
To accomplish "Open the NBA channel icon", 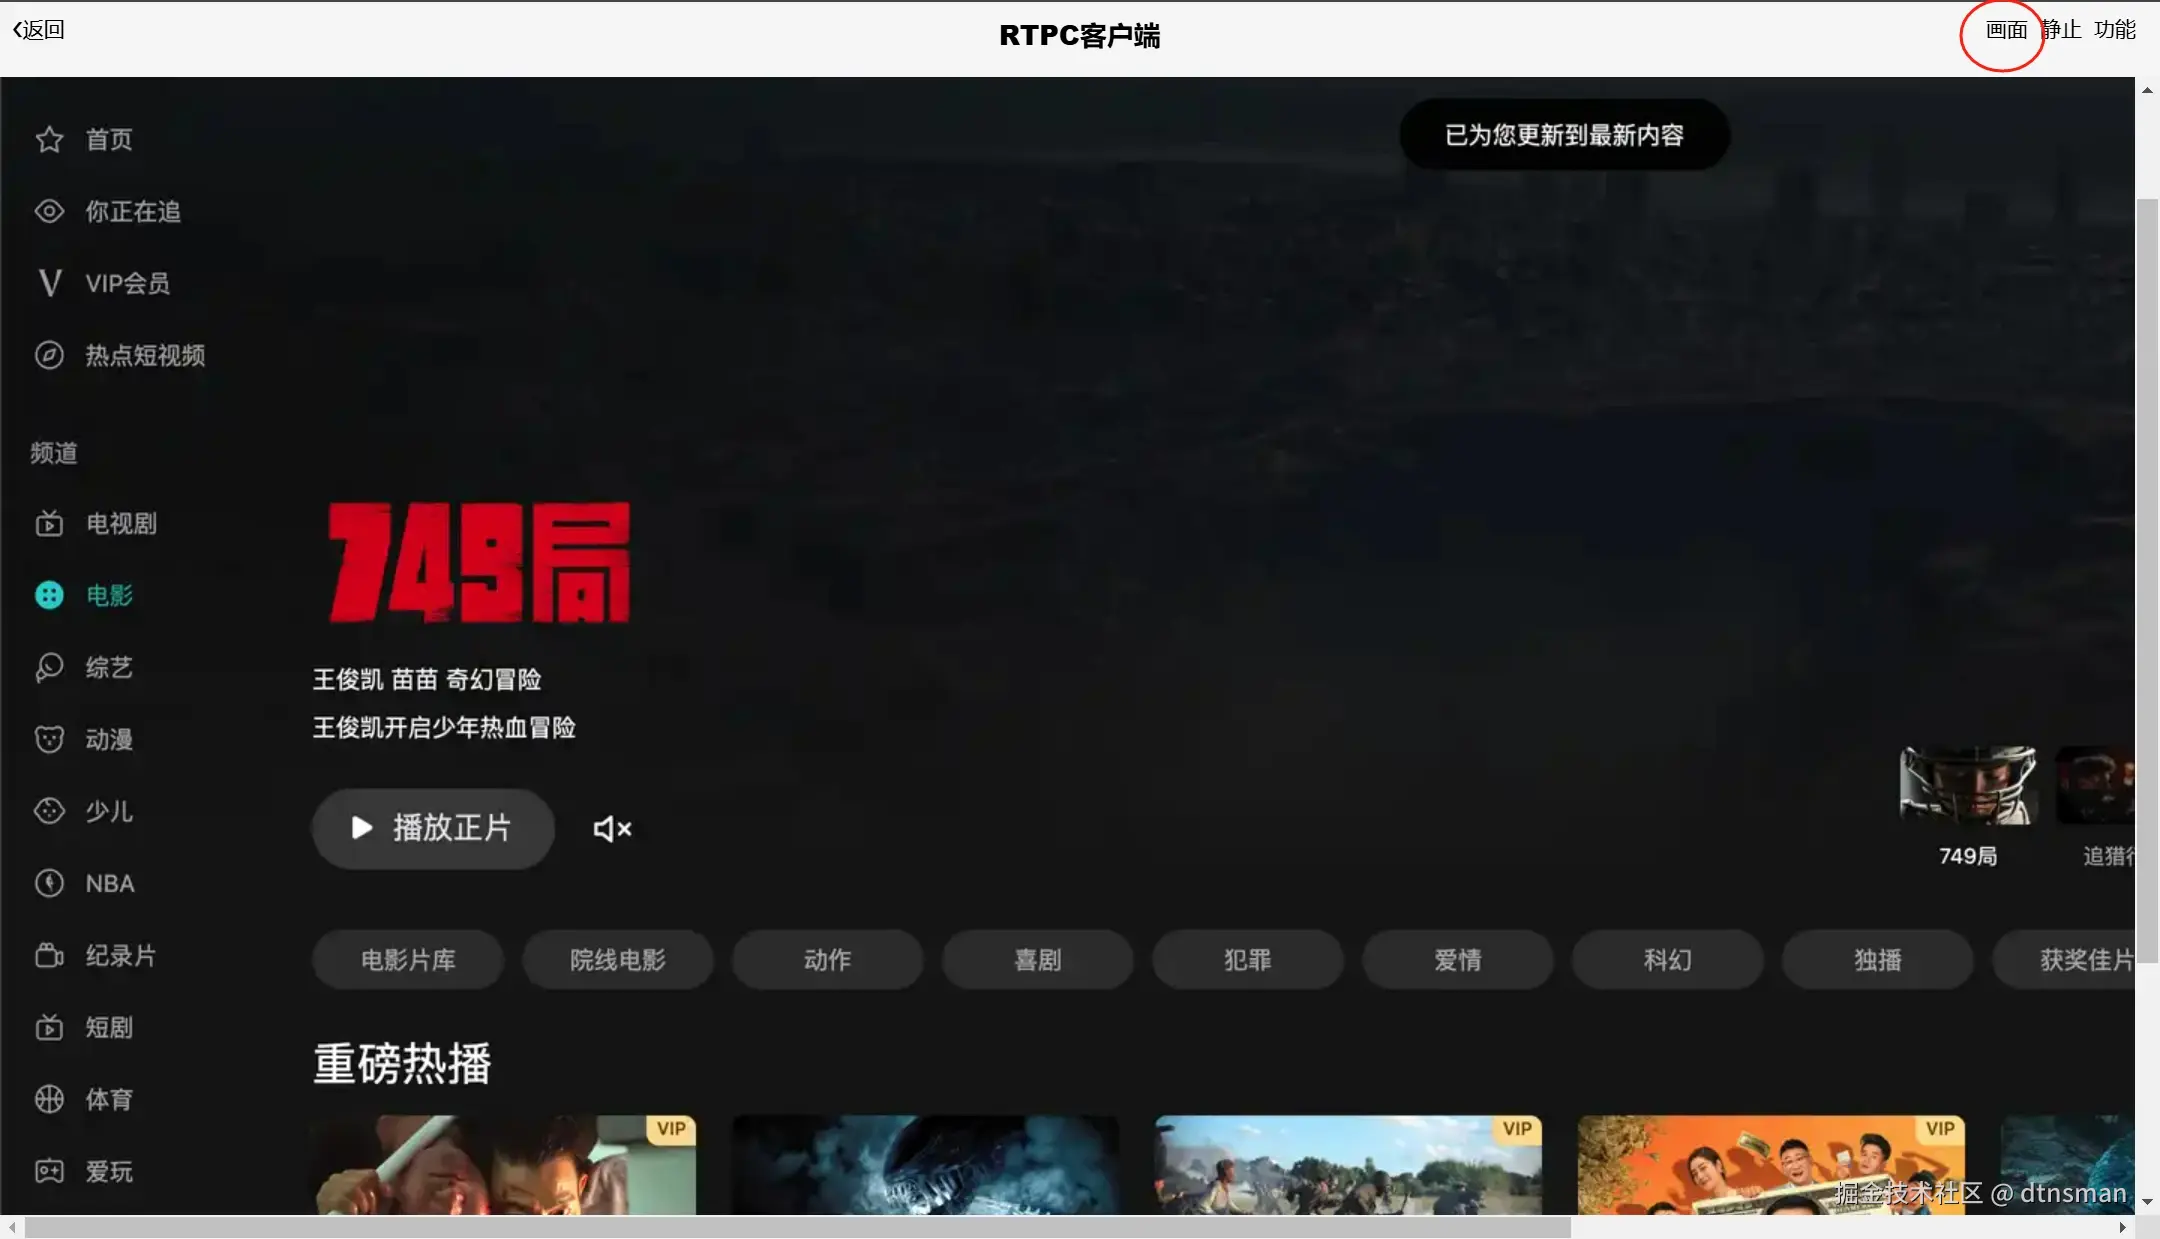I will pyautogui.click(x=49, y=883).
